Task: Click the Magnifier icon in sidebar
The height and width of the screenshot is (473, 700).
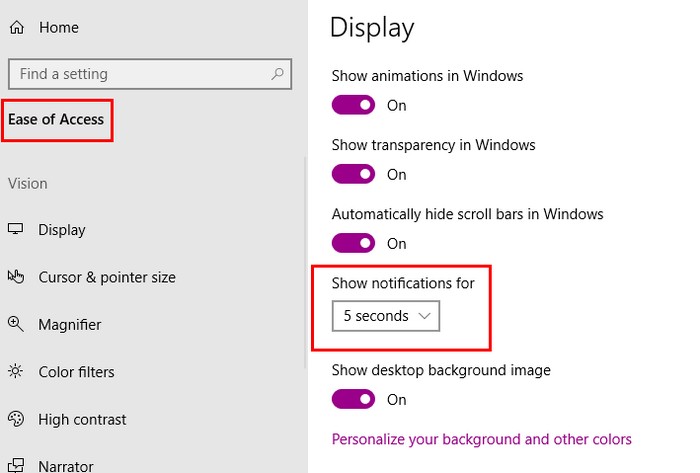Action: tap(16, 324)
